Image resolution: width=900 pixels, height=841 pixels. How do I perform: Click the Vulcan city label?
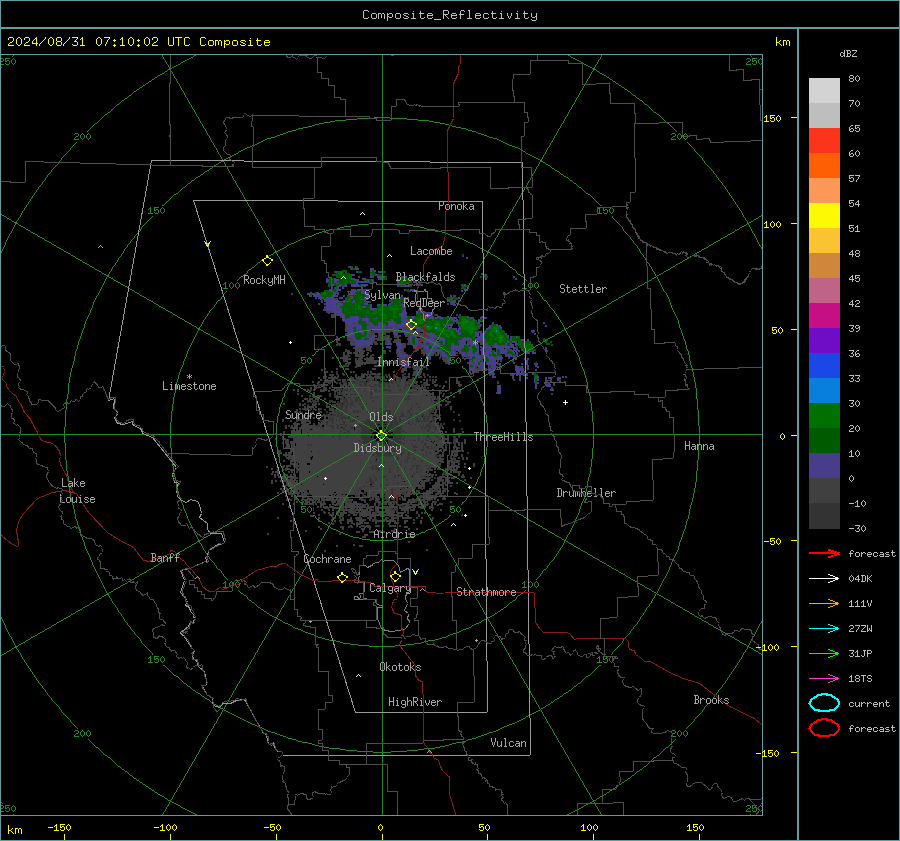pos(508,743)
